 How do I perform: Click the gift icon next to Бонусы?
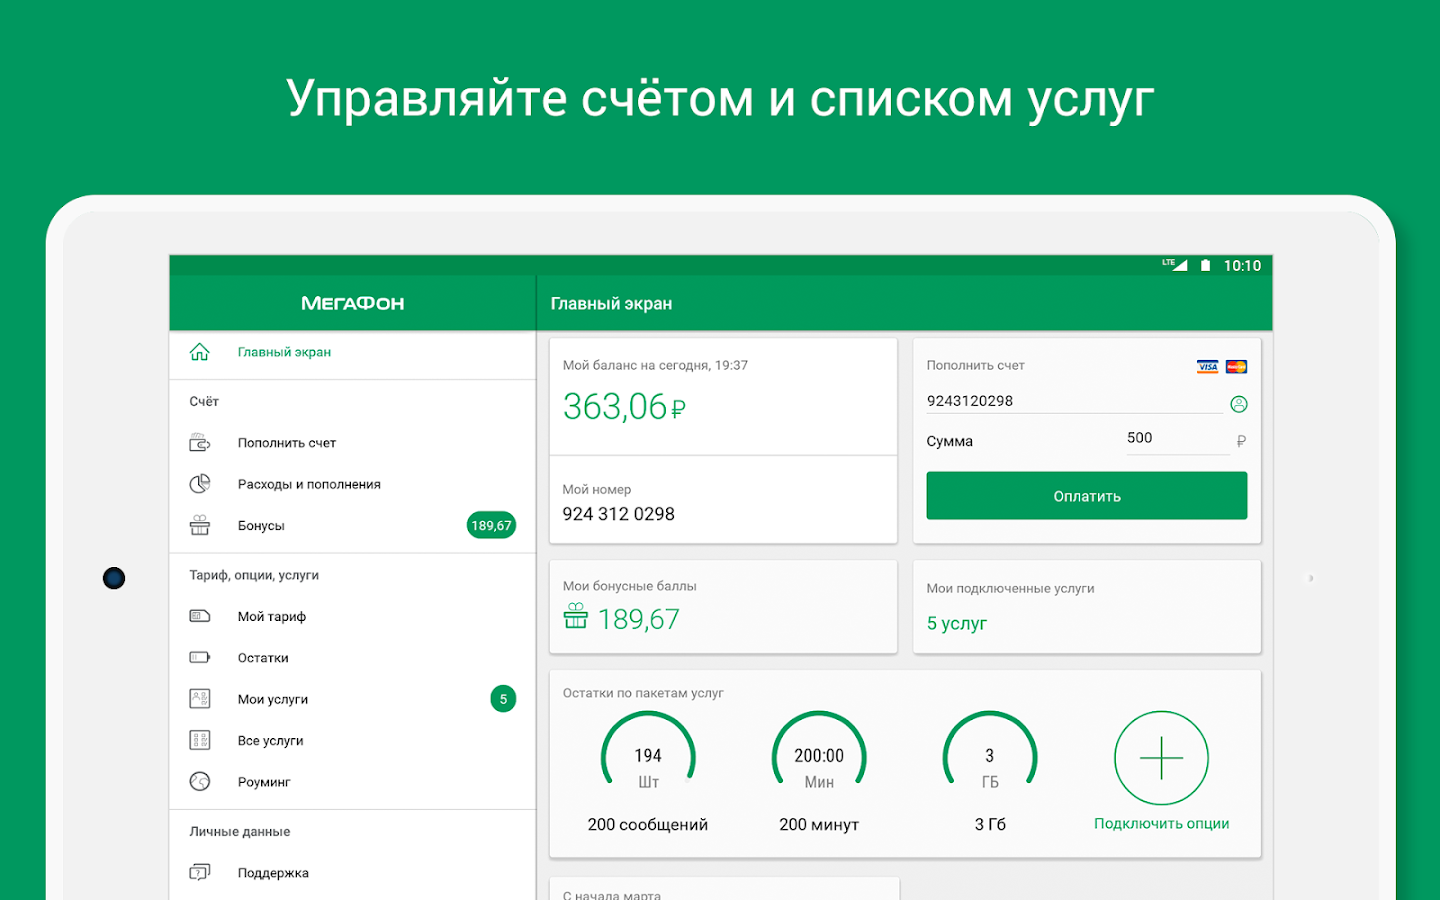[x=200, y=525]
